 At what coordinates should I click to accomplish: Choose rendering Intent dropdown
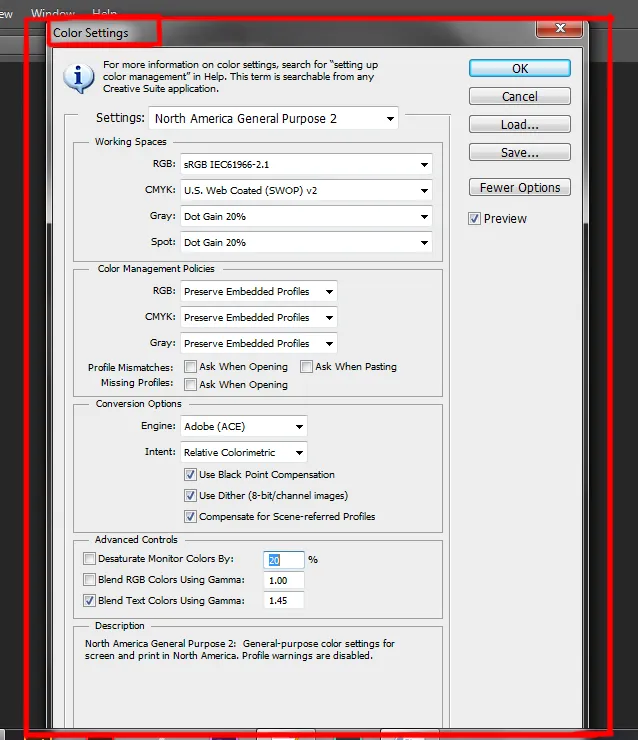point(244,453)
